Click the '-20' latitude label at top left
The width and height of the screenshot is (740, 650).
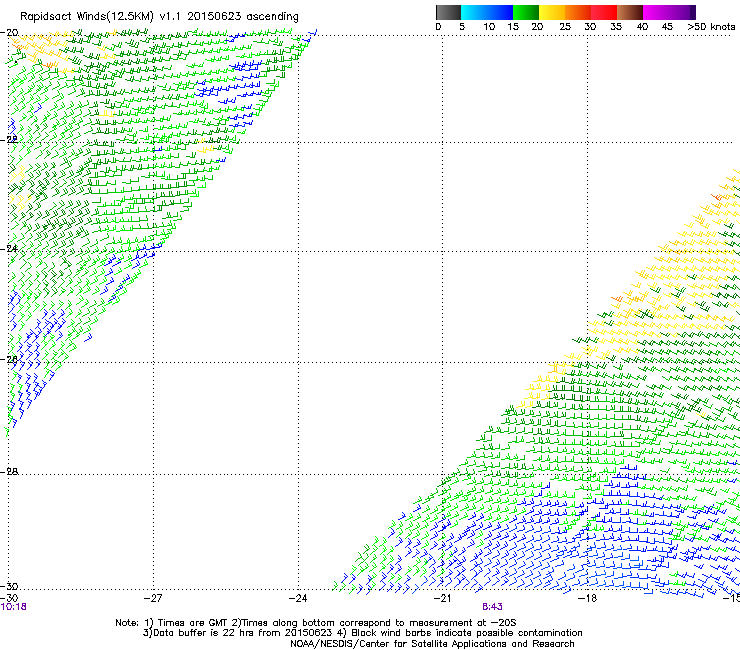pos(9,33)
